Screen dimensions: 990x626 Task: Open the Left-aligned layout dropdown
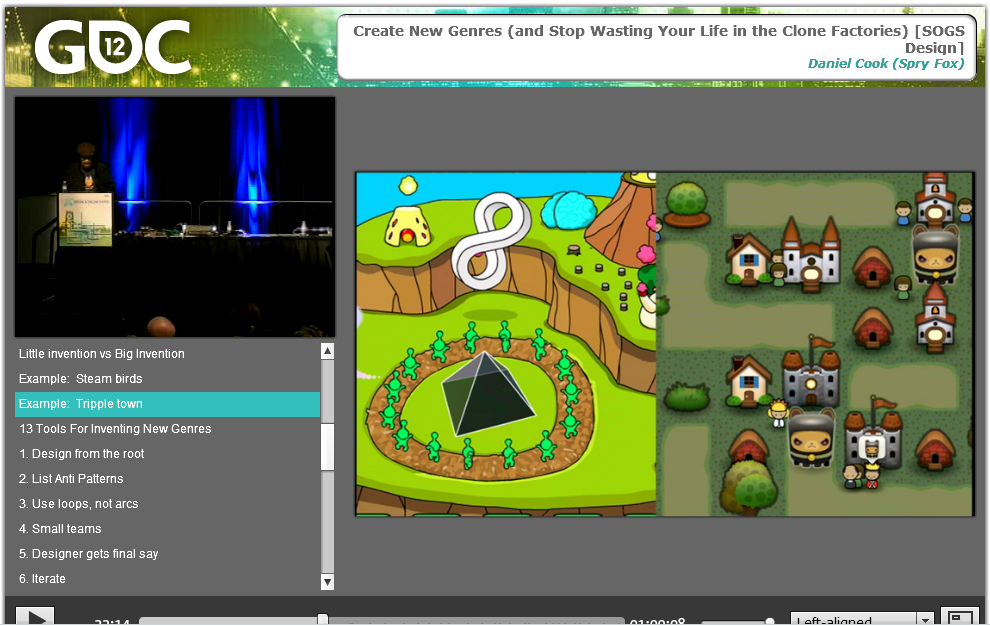[862, 619]
